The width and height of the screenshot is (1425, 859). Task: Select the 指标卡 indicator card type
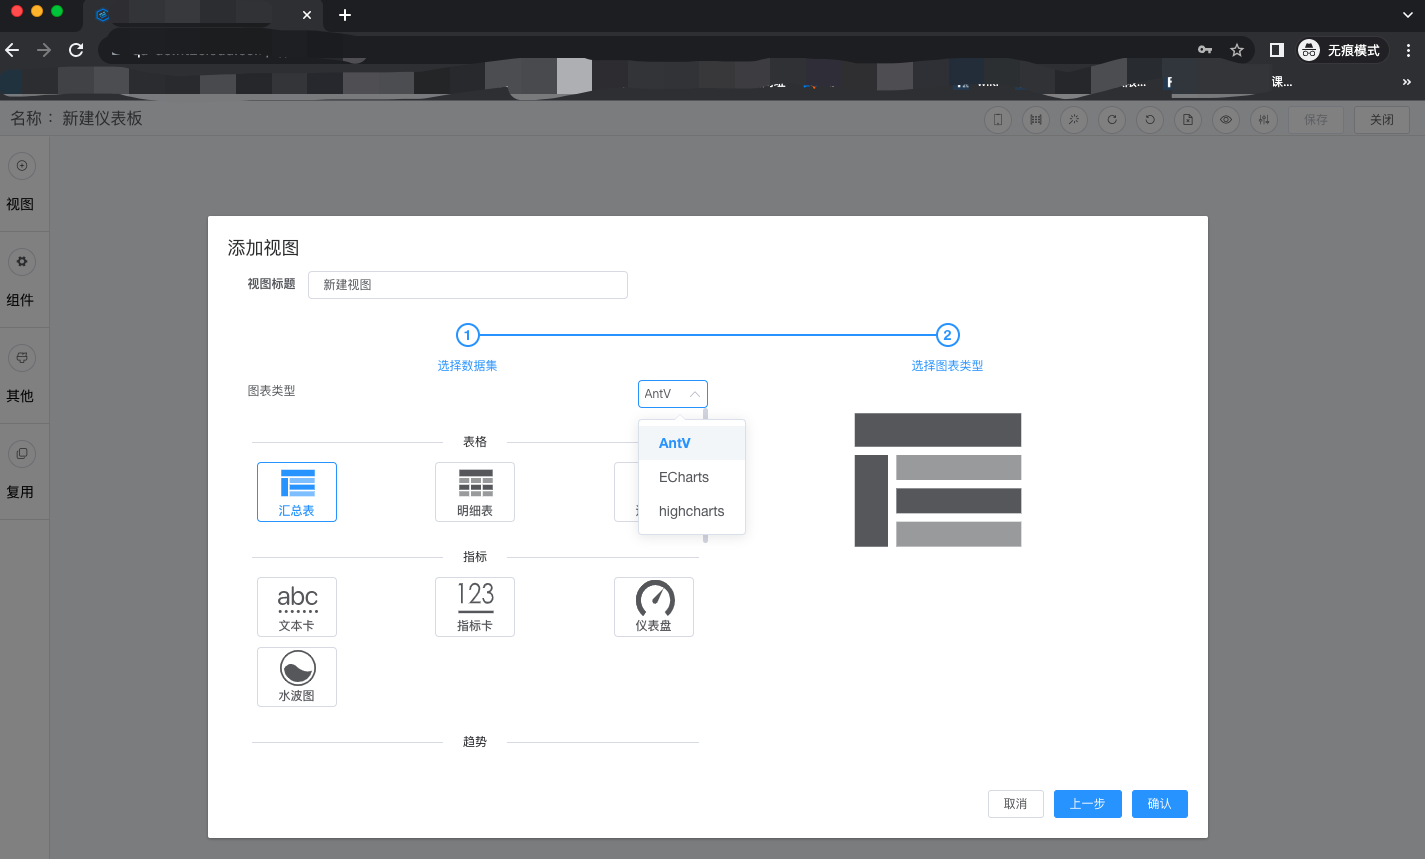[x=475, y=607]
